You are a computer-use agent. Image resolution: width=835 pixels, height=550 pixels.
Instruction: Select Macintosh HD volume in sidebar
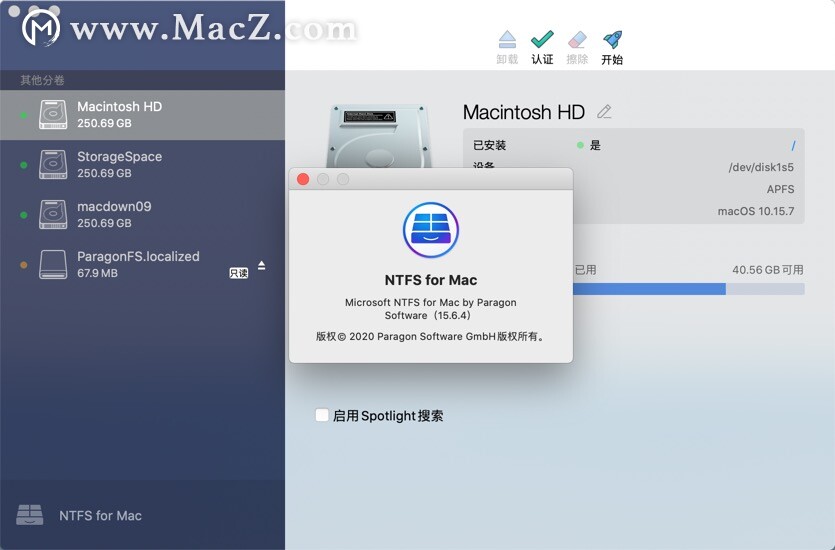point(142,115)
